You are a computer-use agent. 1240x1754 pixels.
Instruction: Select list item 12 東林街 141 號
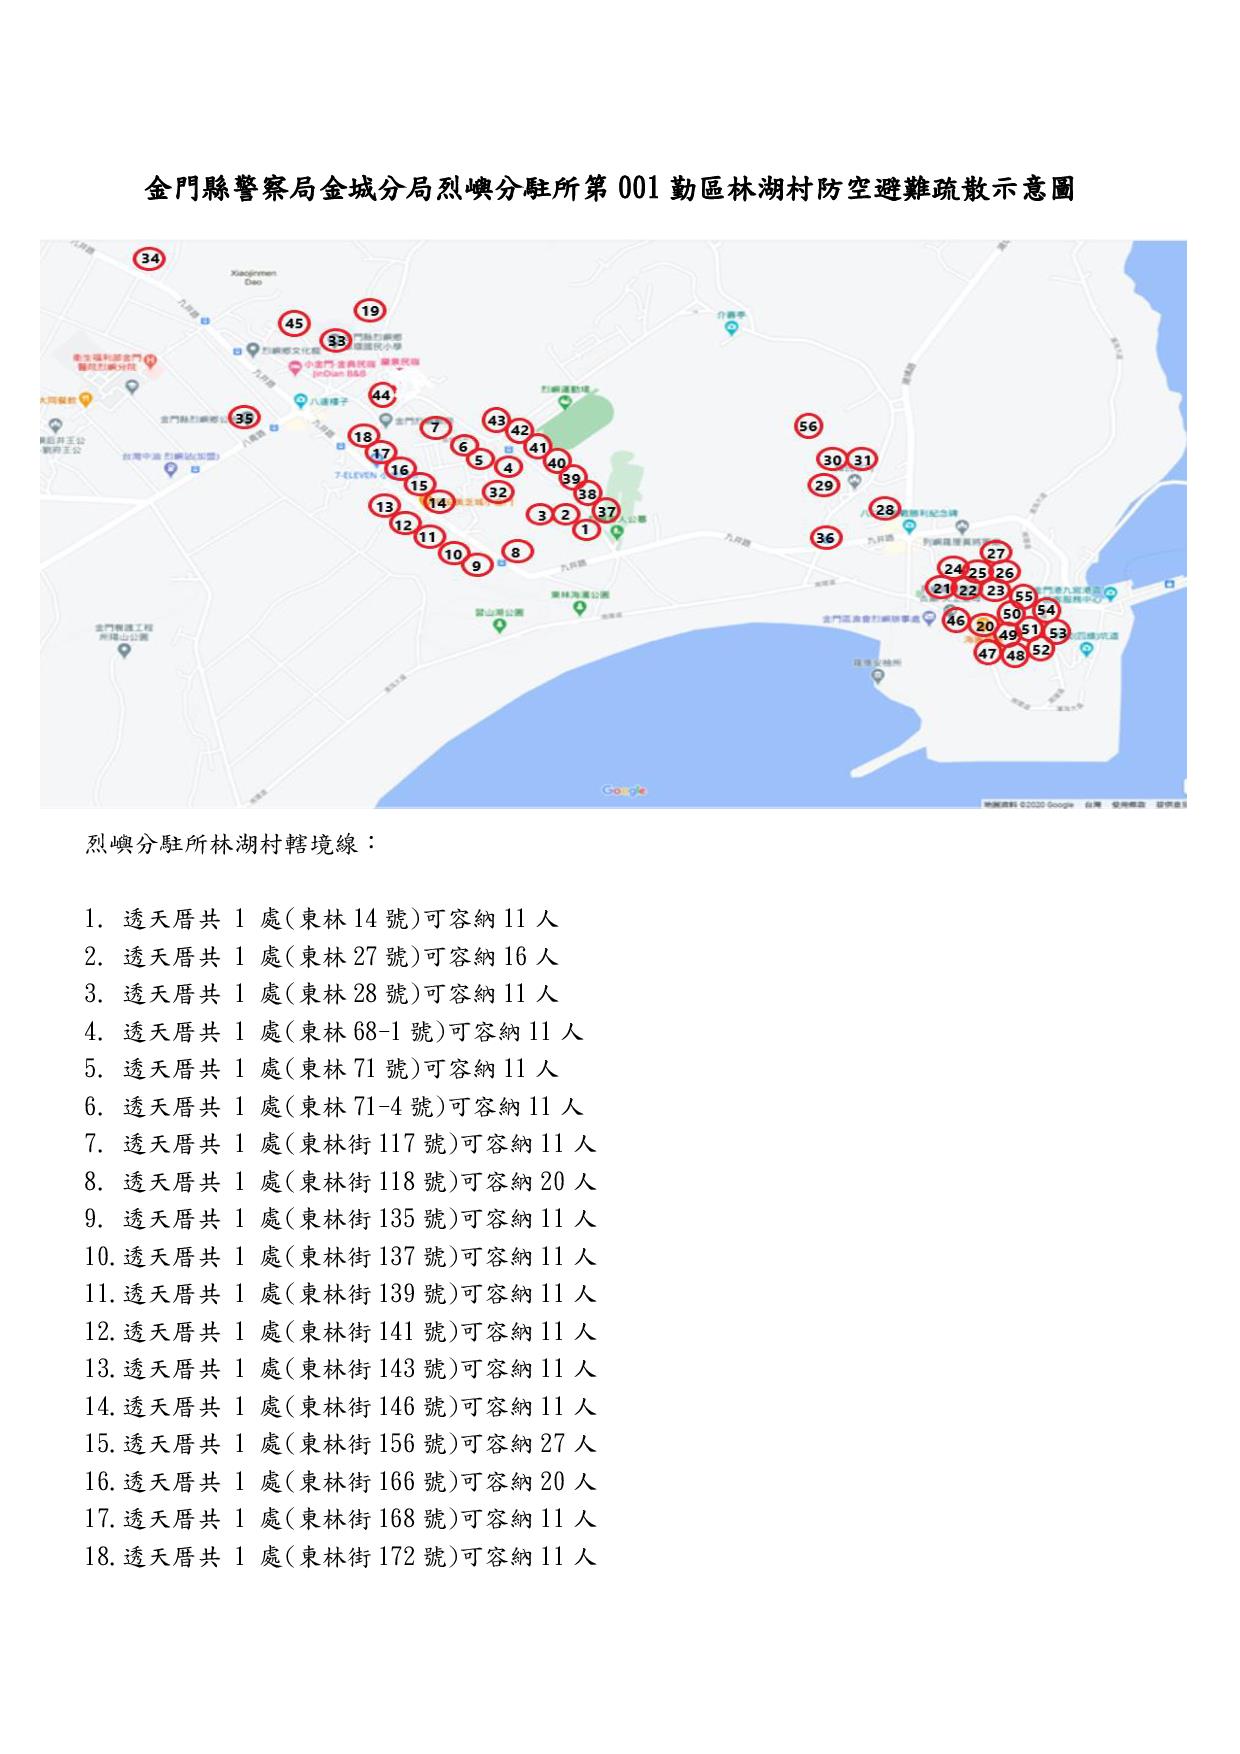(x=340, y=1331)
